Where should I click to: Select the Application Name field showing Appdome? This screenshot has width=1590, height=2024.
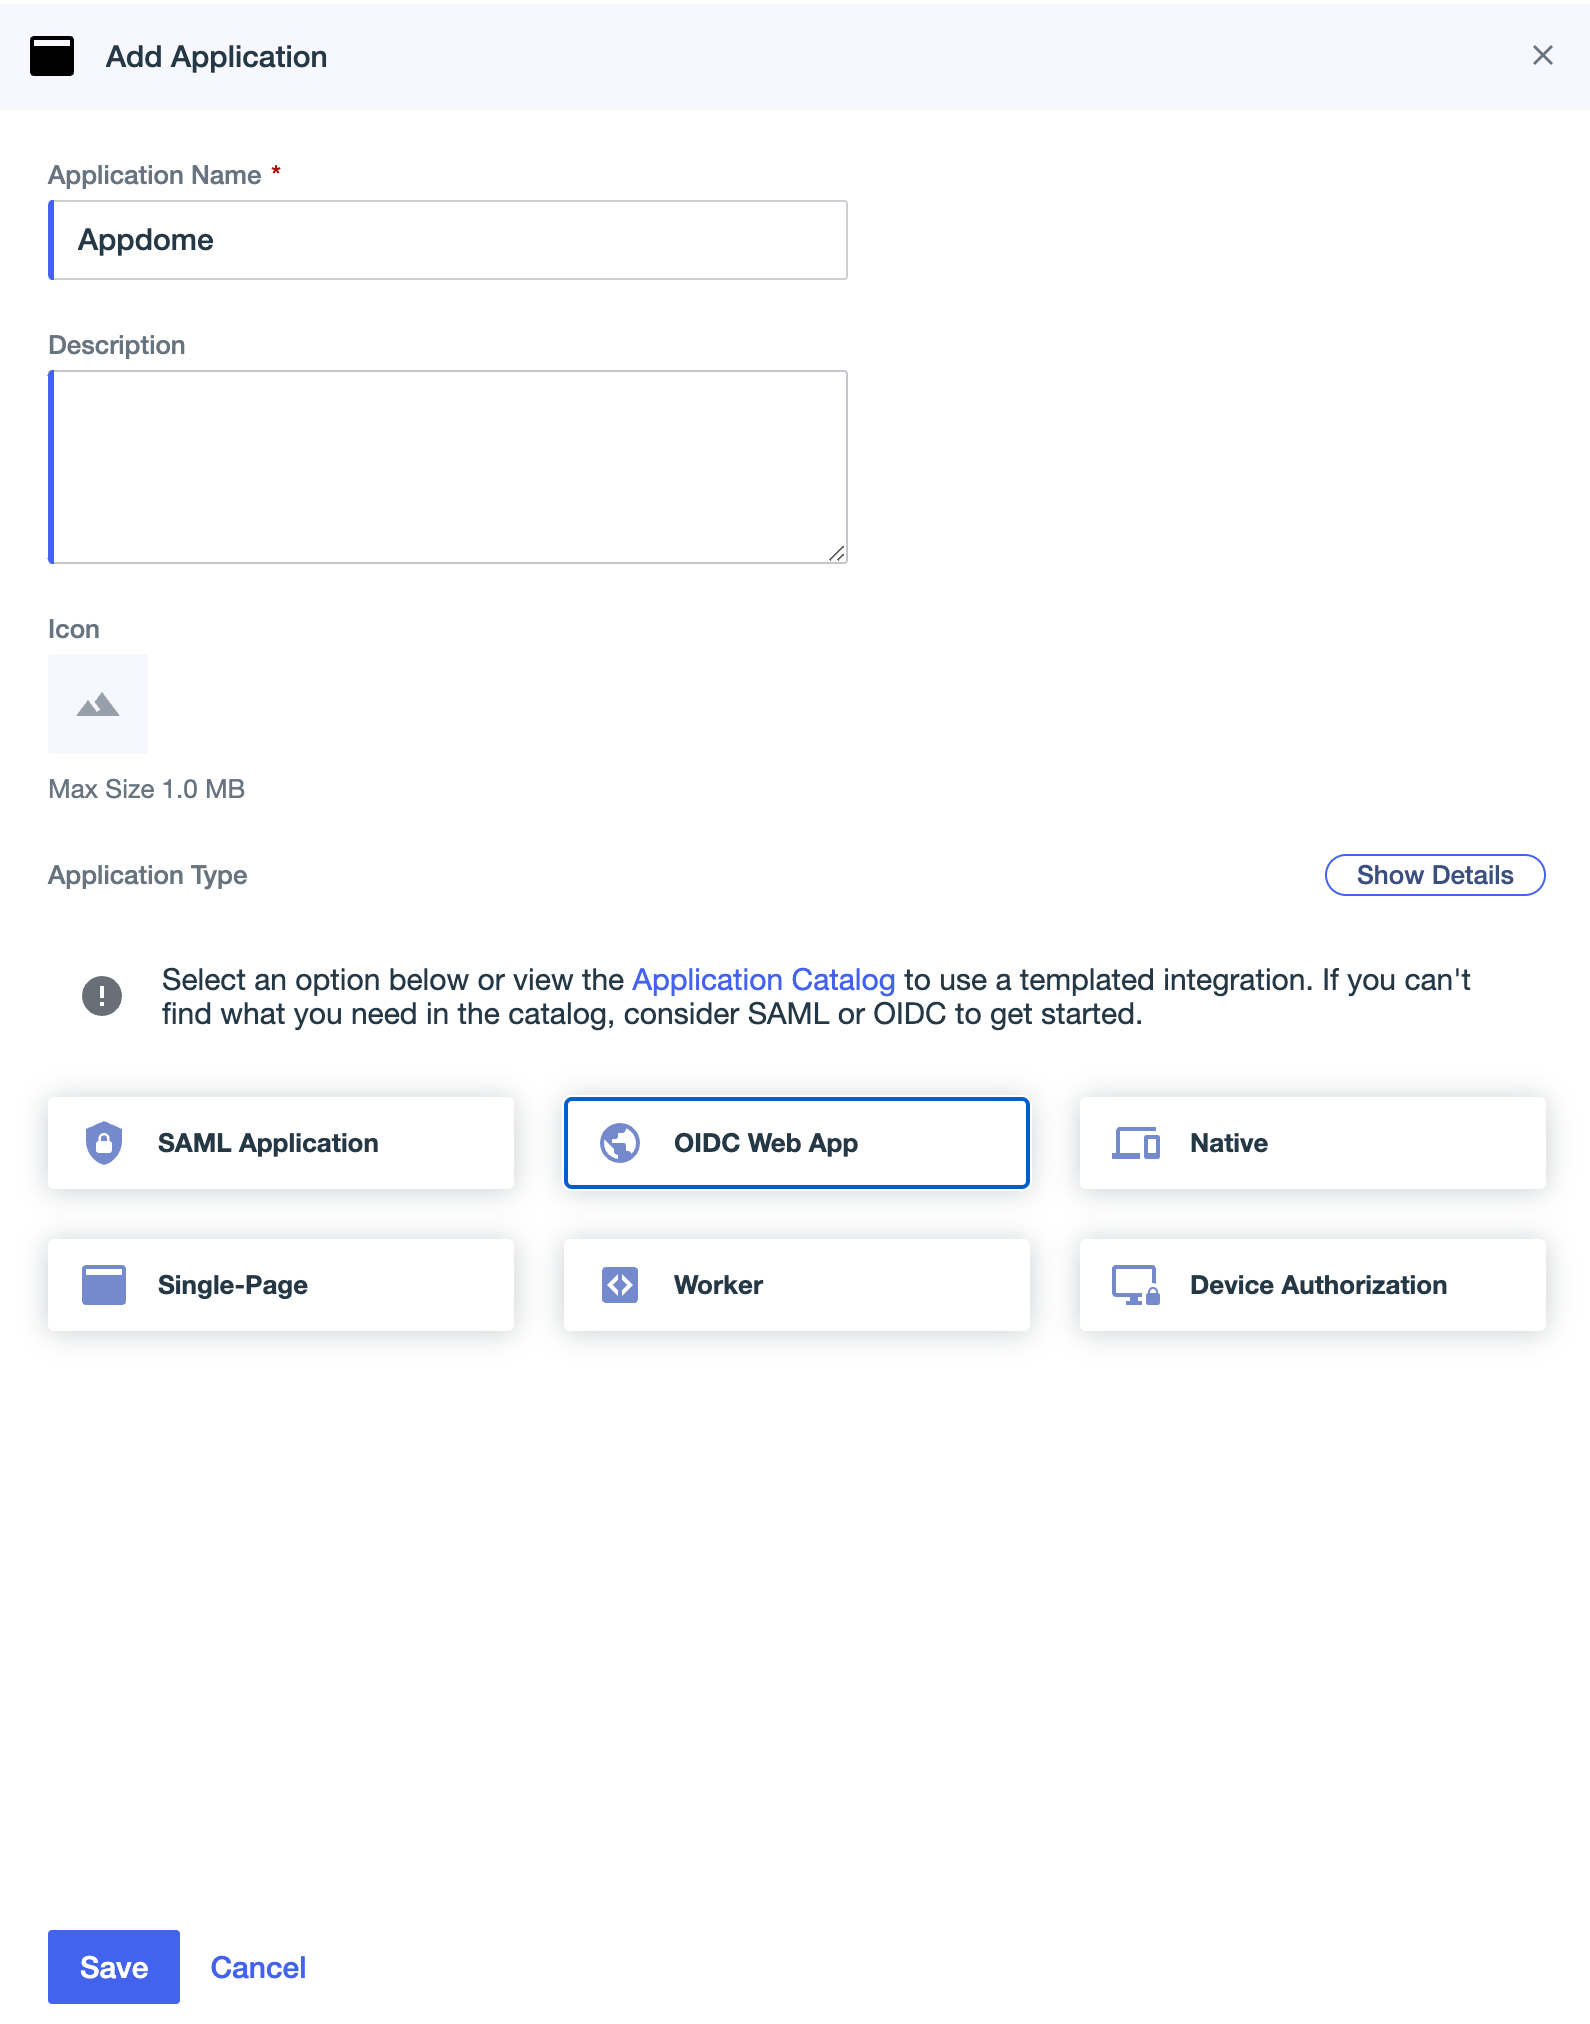[x=446, y=240]
